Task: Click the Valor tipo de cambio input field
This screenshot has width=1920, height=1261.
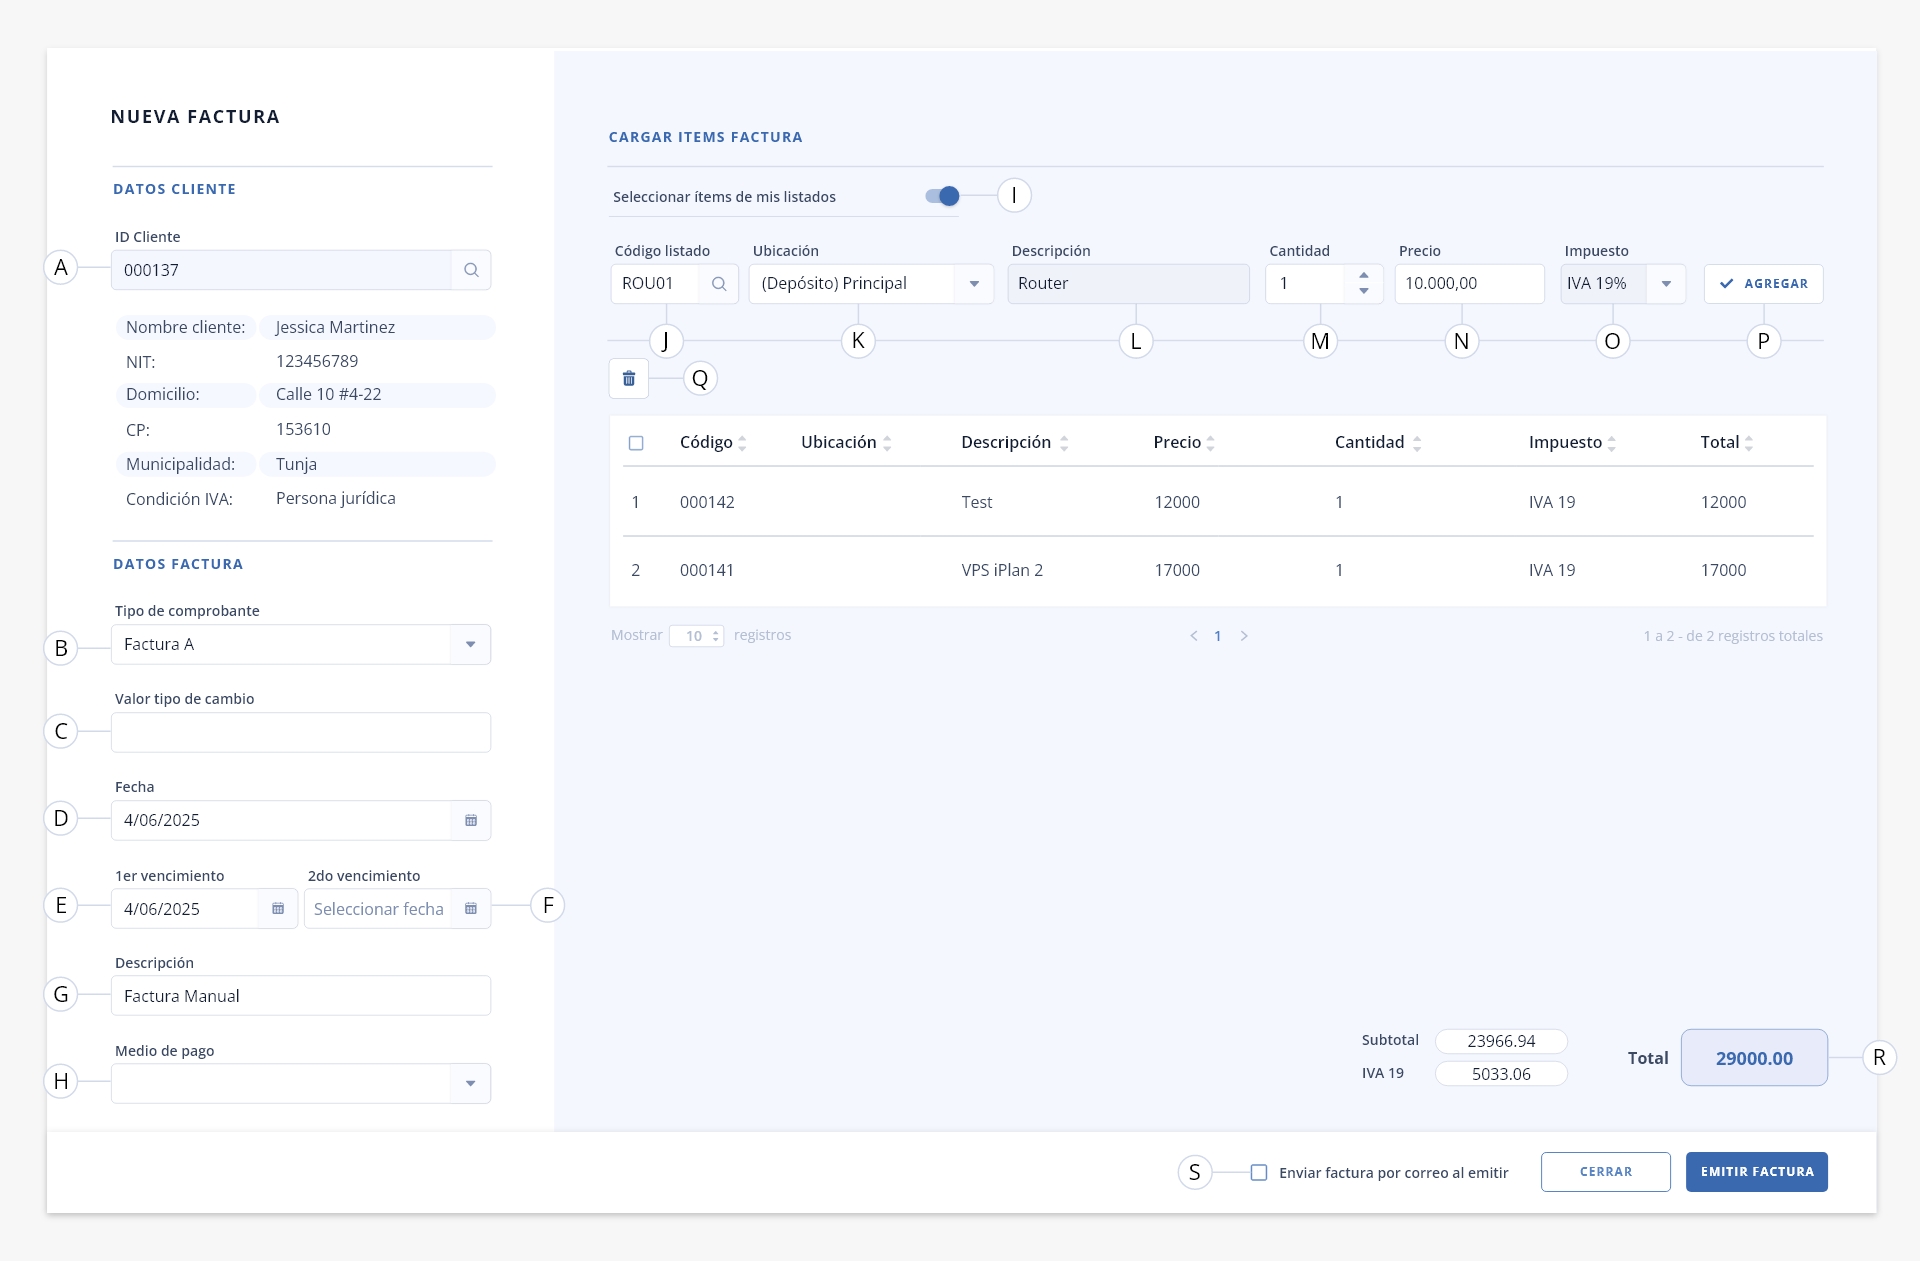Action: [x=301, y=733]
